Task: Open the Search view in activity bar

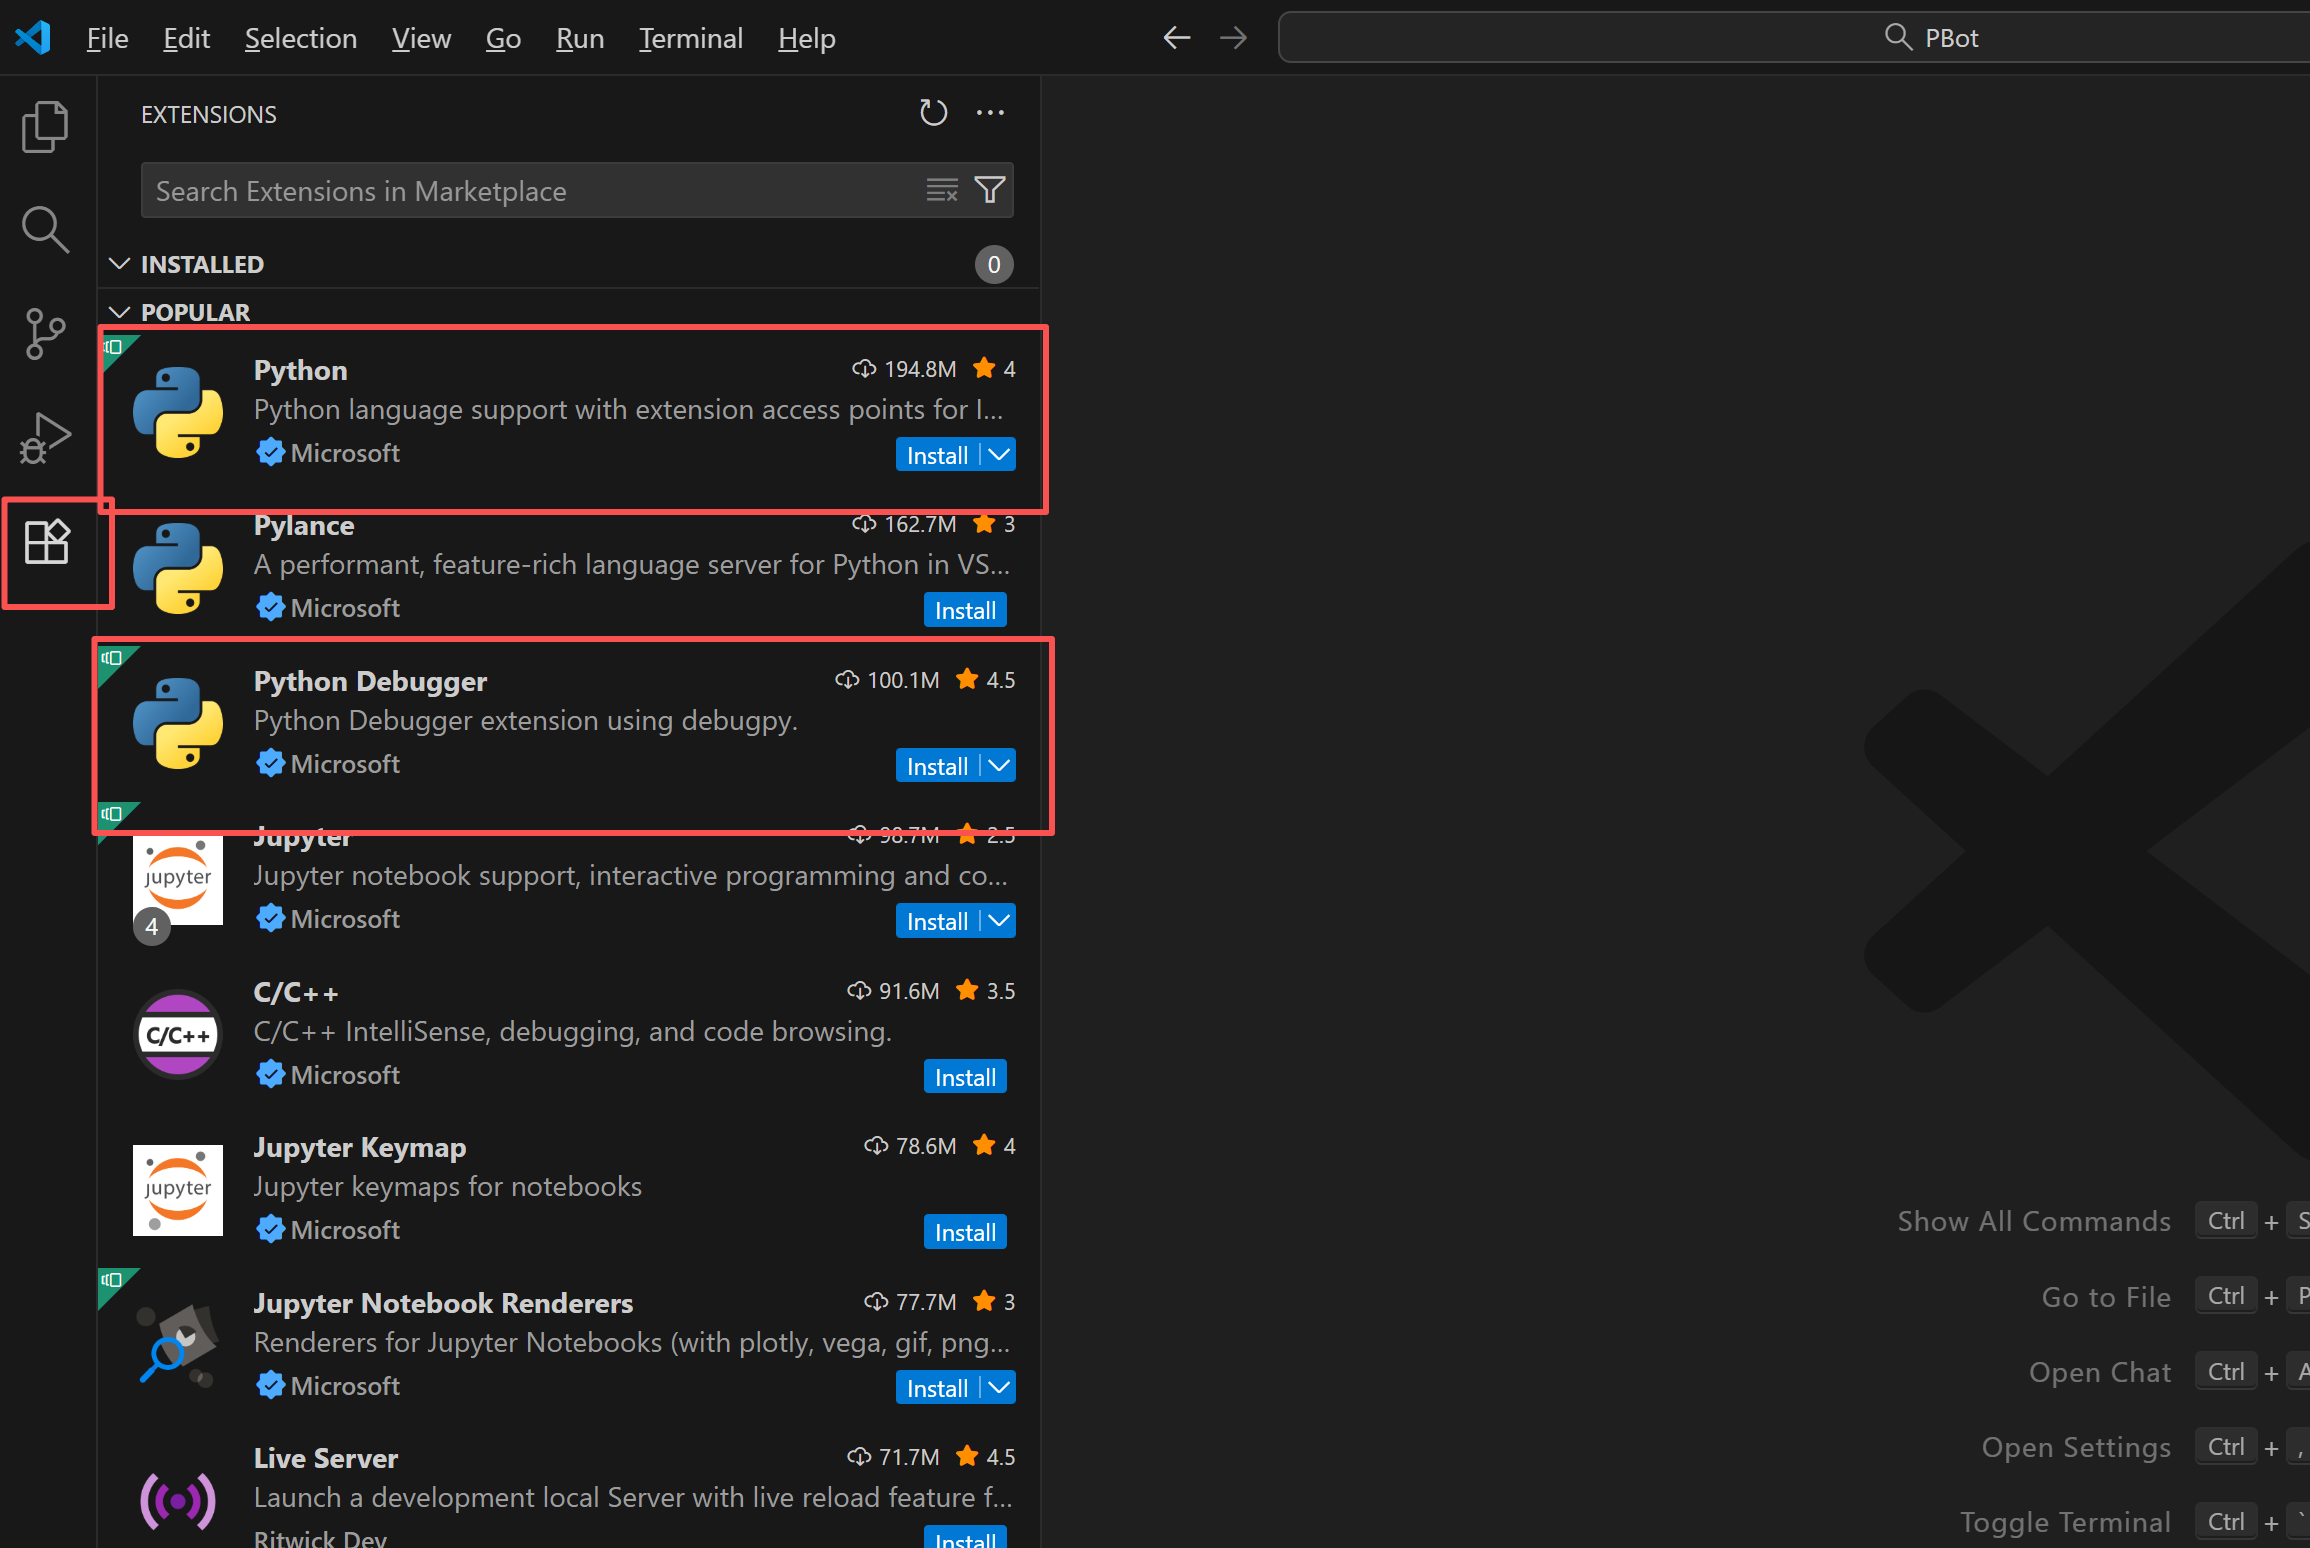Action: (x=45, y=230)
